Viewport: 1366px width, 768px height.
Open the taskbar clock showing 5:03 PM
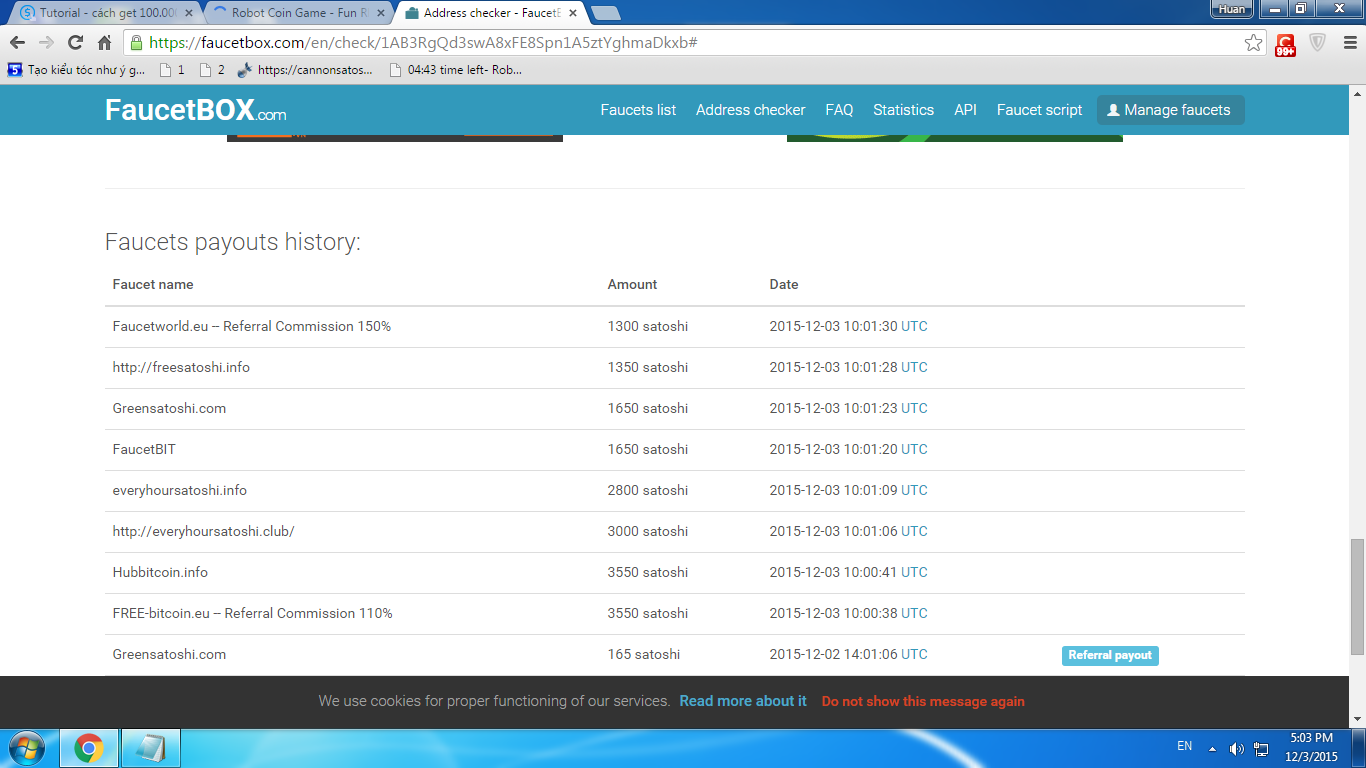pos(1311,748)
